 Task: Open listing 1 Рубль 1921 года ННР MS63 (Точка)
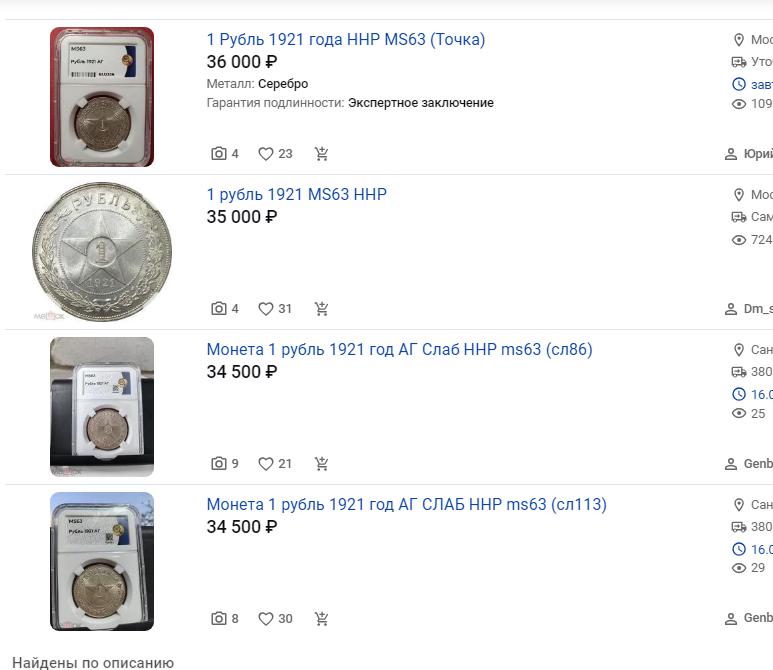[346, 39]
